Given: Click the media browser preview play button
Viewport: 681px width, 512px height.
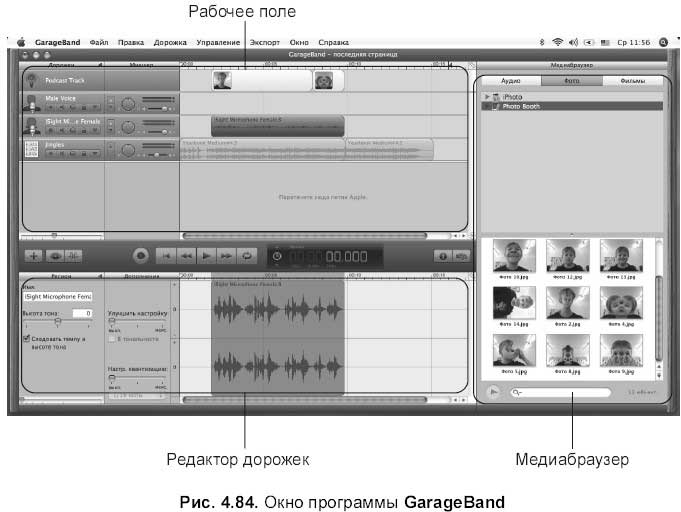Looking at the screenshot, I should click(493, 392).
